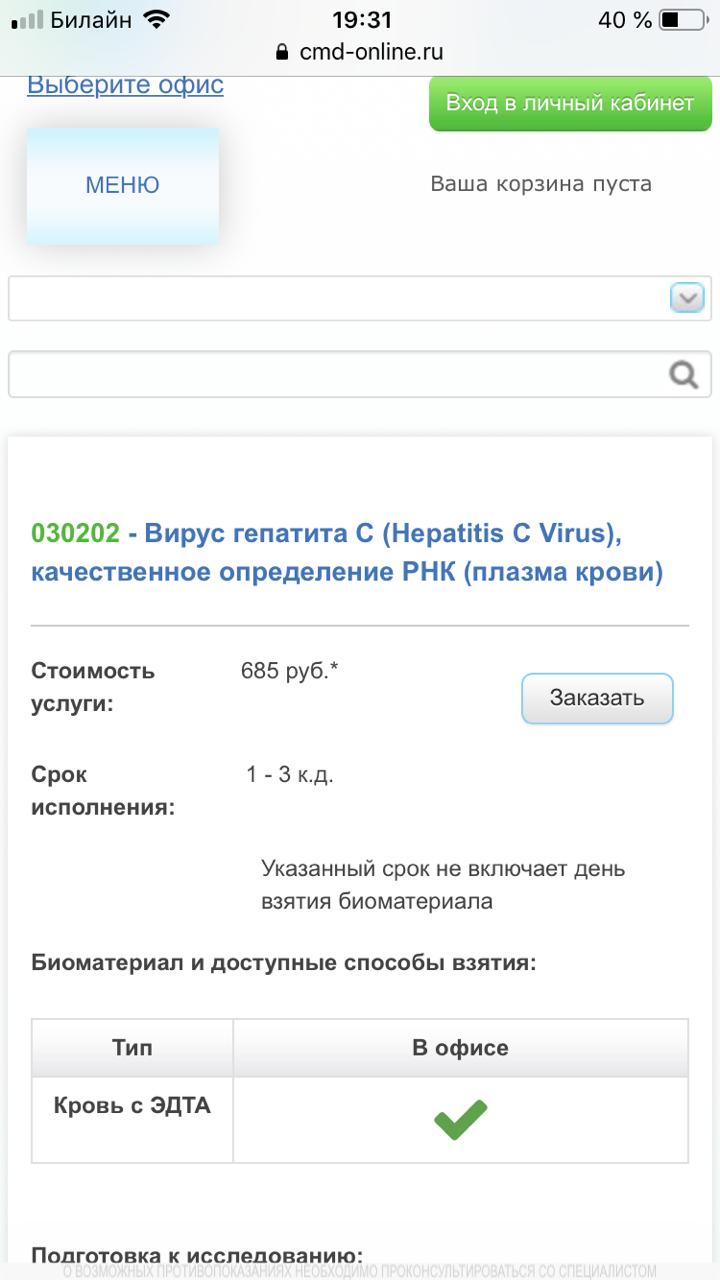Tap the Ваша корзина пуста cart status

(541, 184)
